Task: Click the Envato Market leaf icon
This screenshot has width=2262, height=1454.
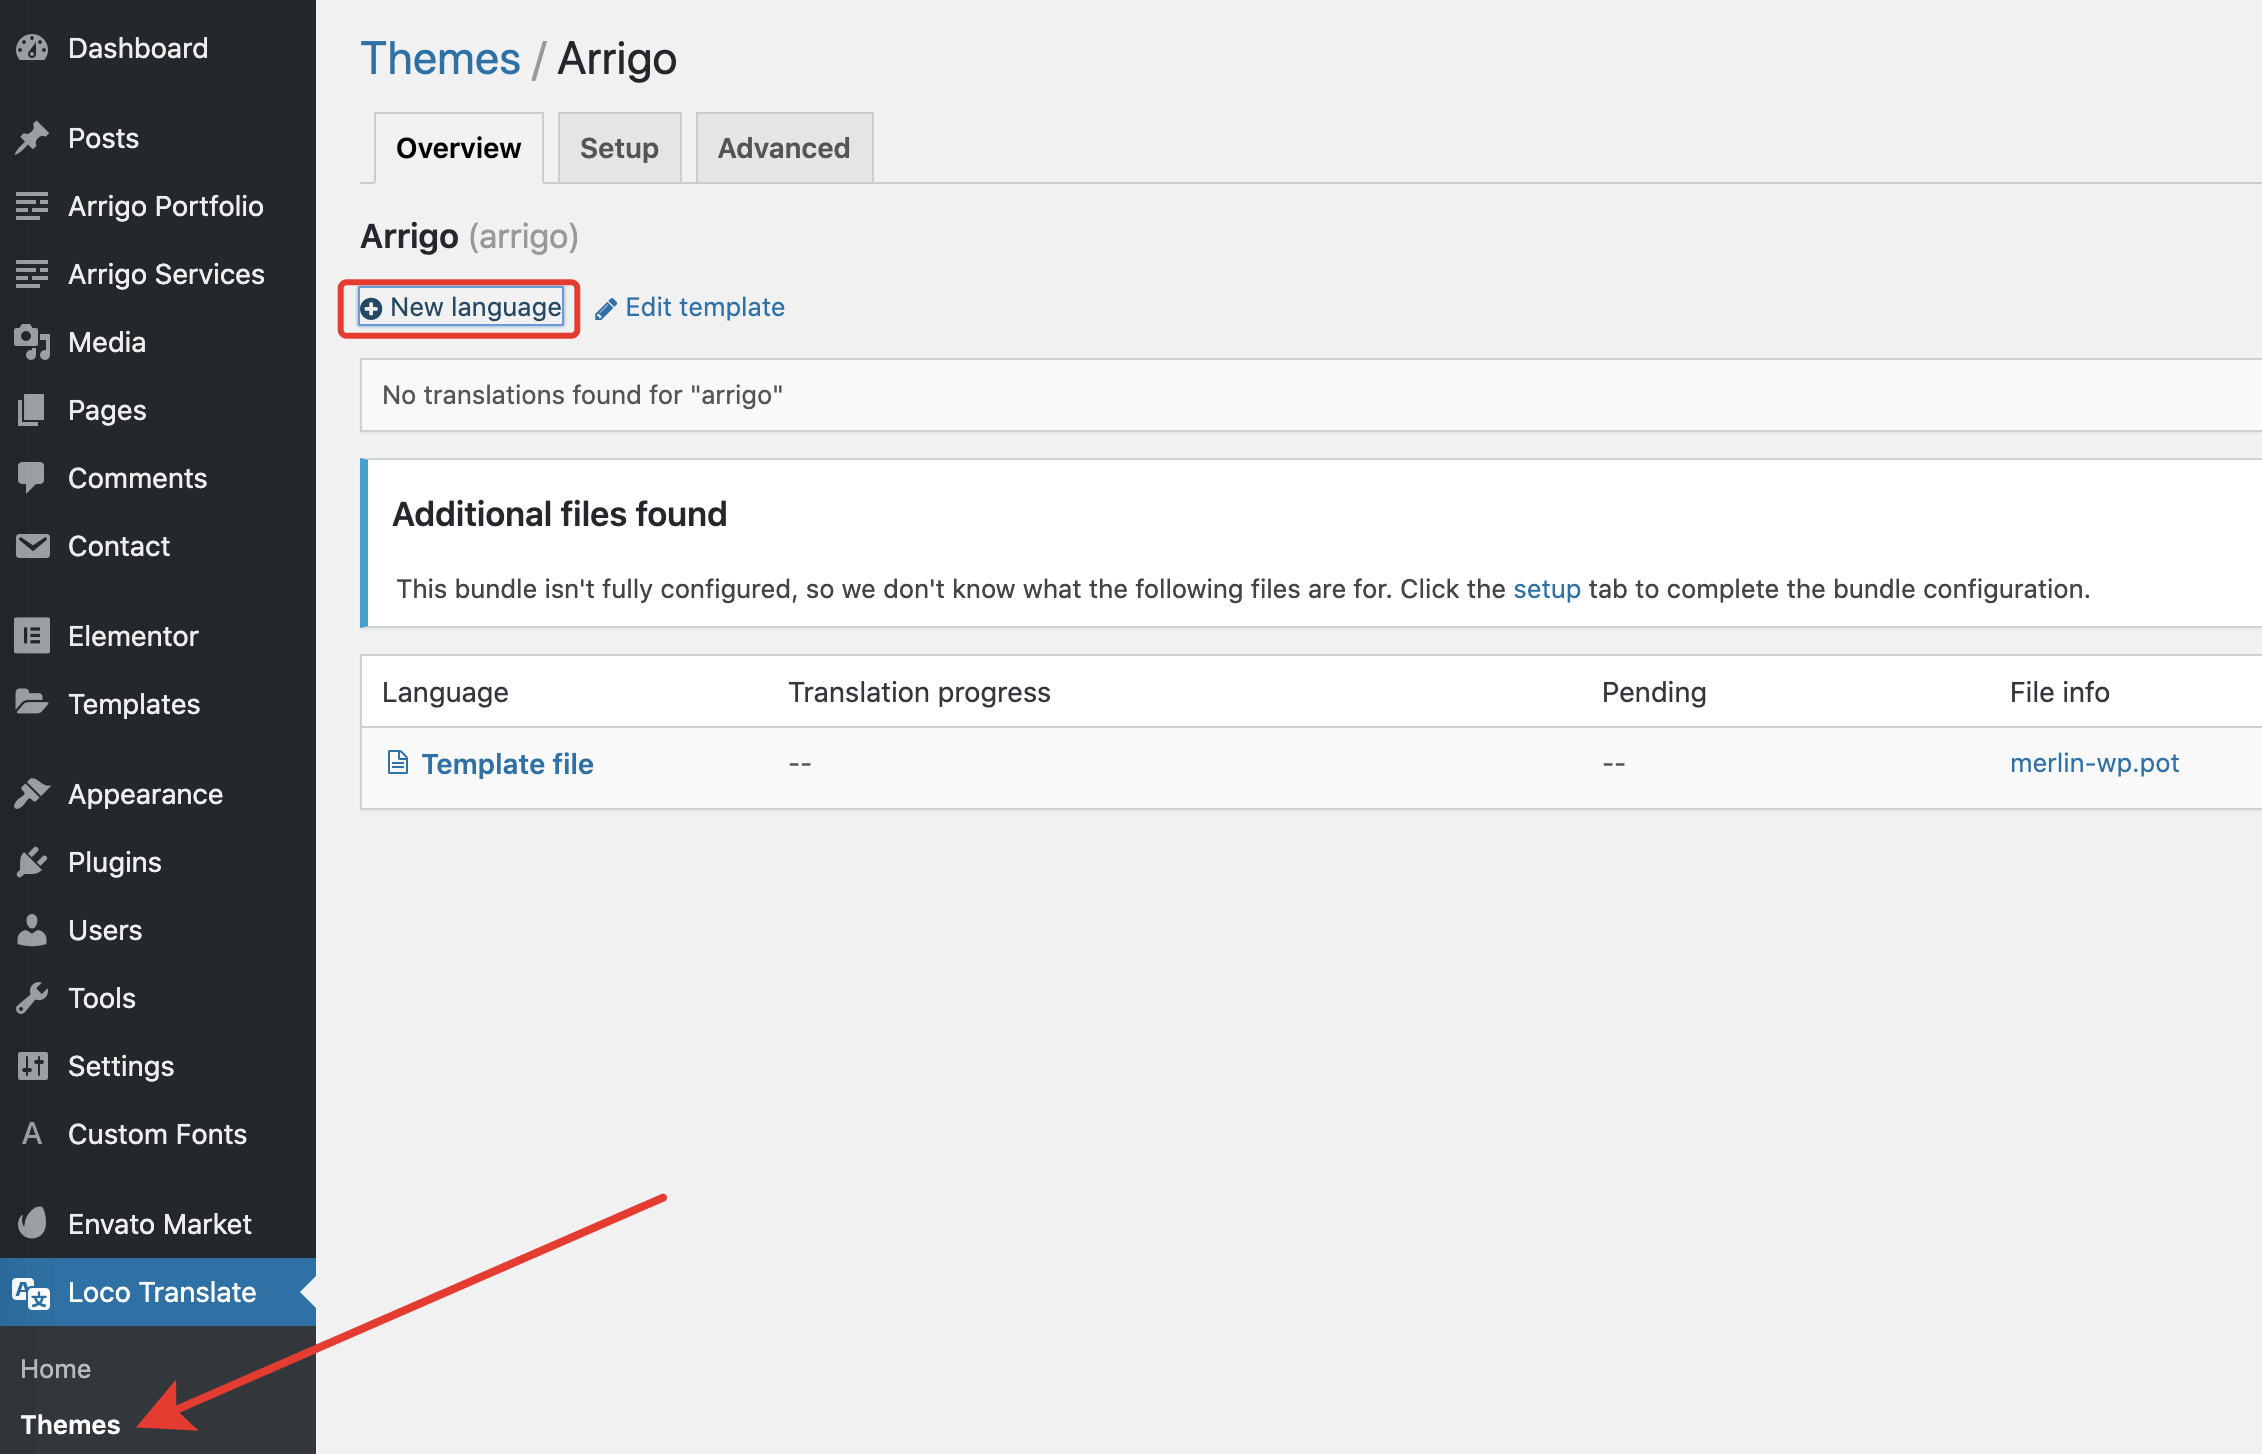Action: [32, 1224]
